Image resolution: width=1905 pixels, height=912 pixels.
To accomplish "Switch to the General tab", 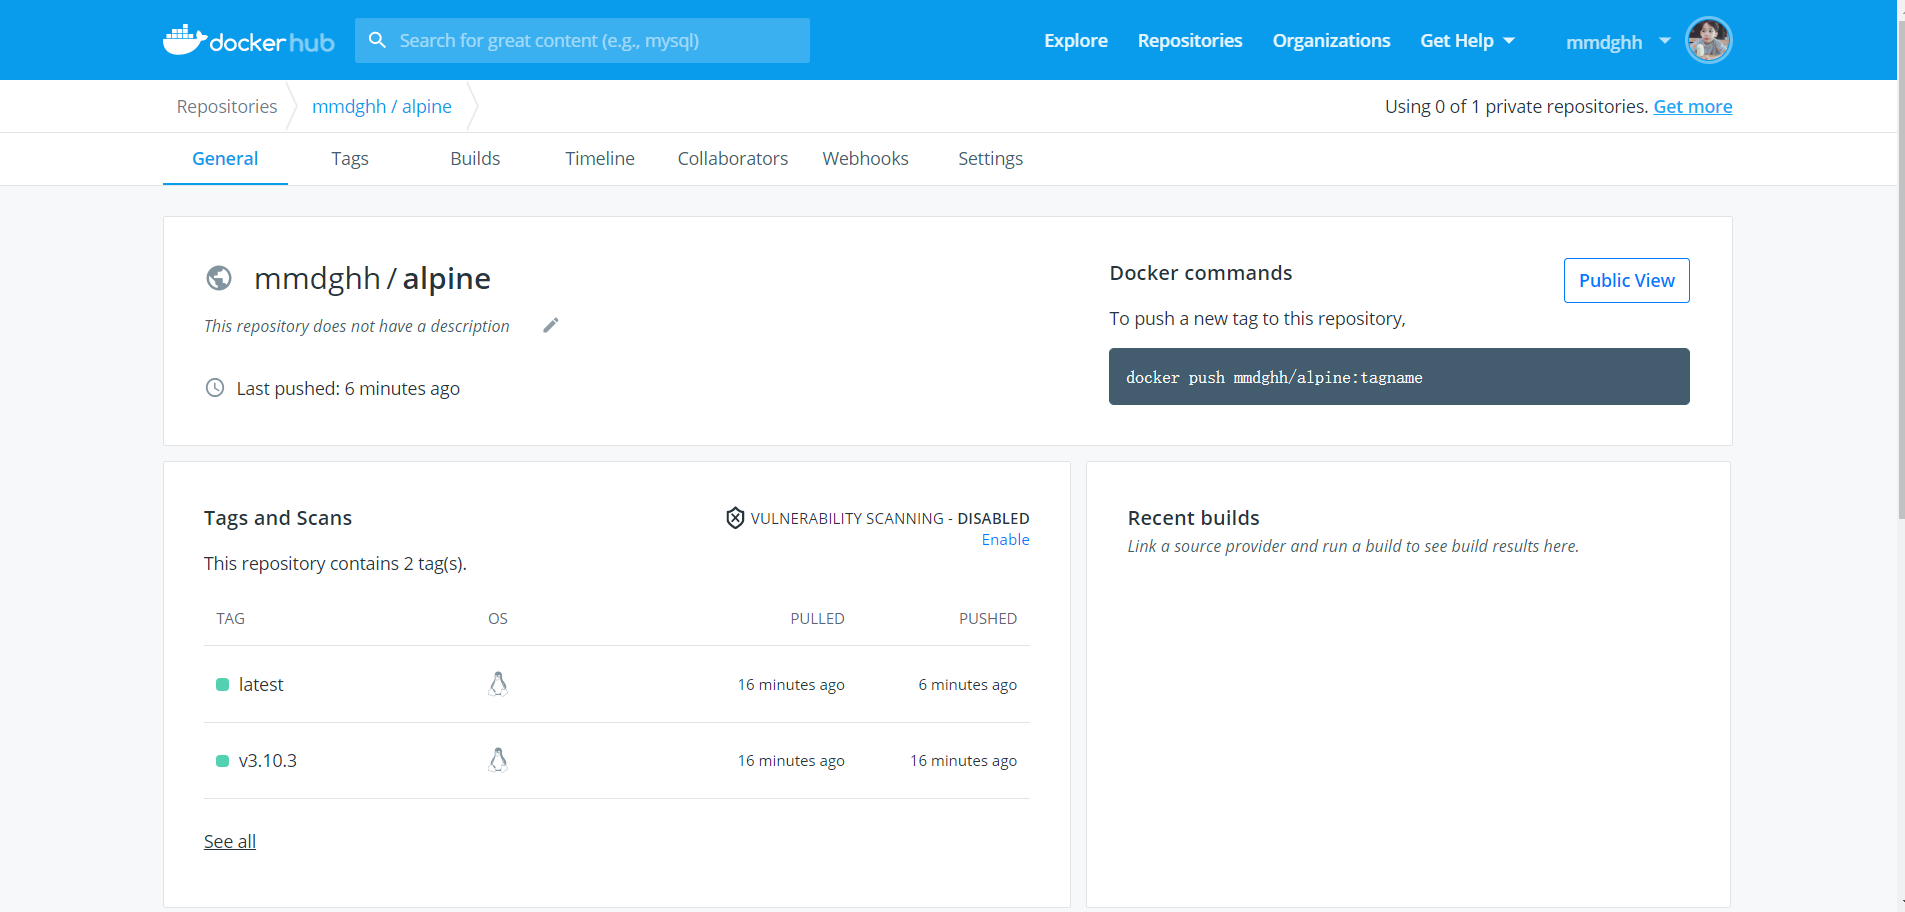I will [x=225, y=159].
